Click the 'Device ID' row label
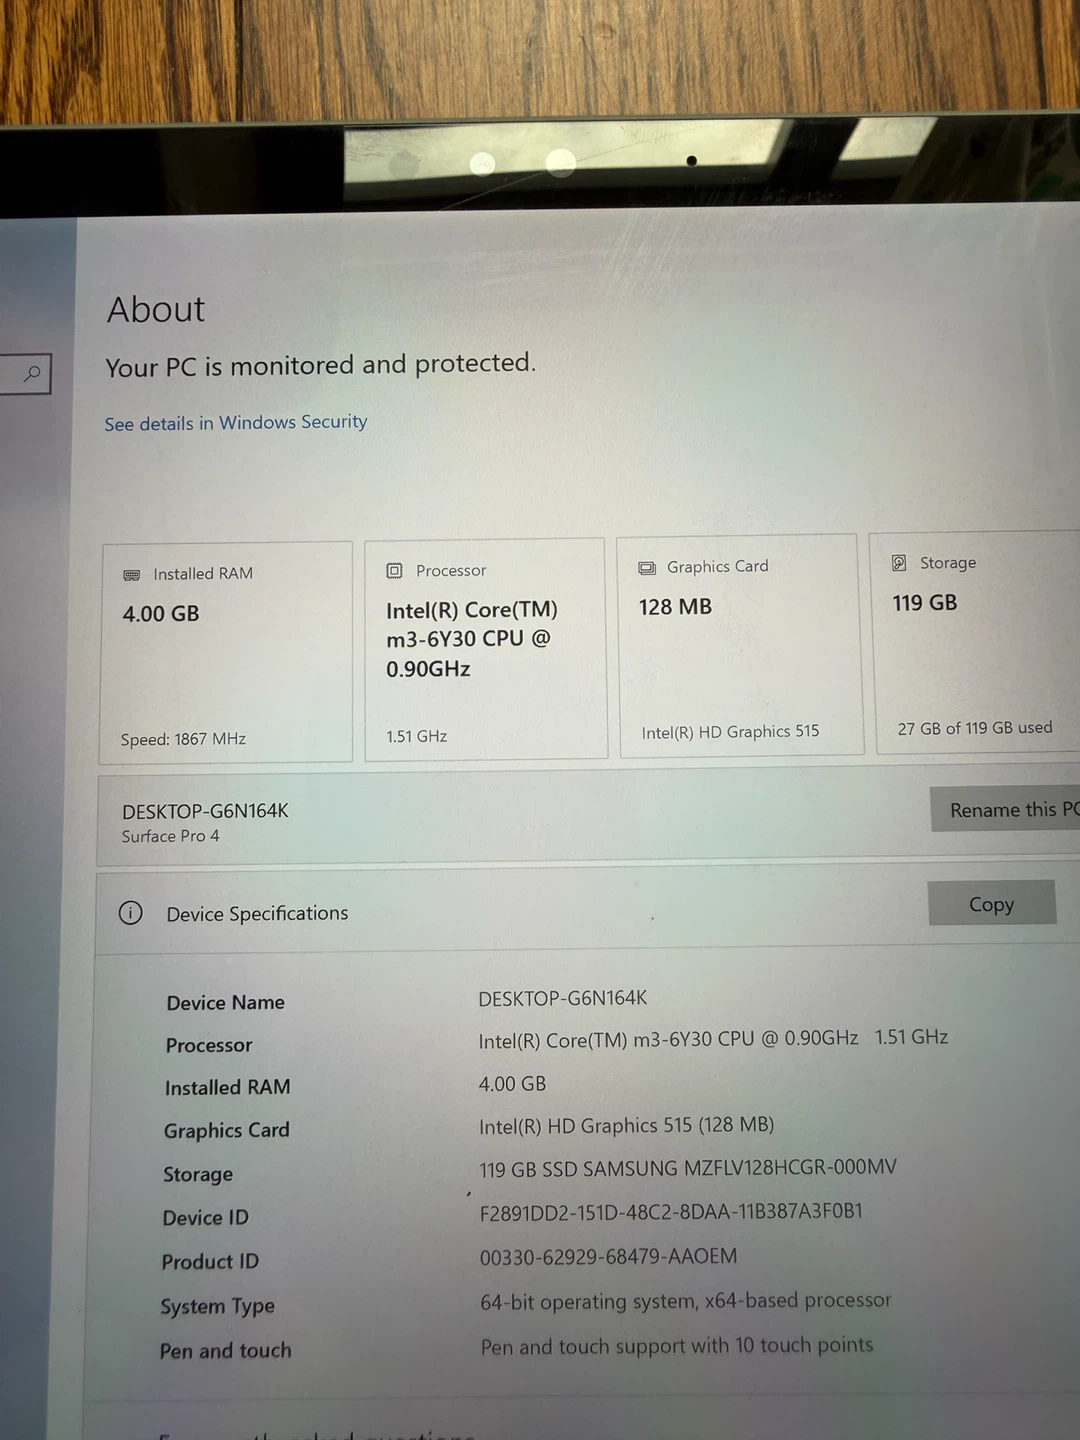1080x1440 pixels. coord(206,1218)
